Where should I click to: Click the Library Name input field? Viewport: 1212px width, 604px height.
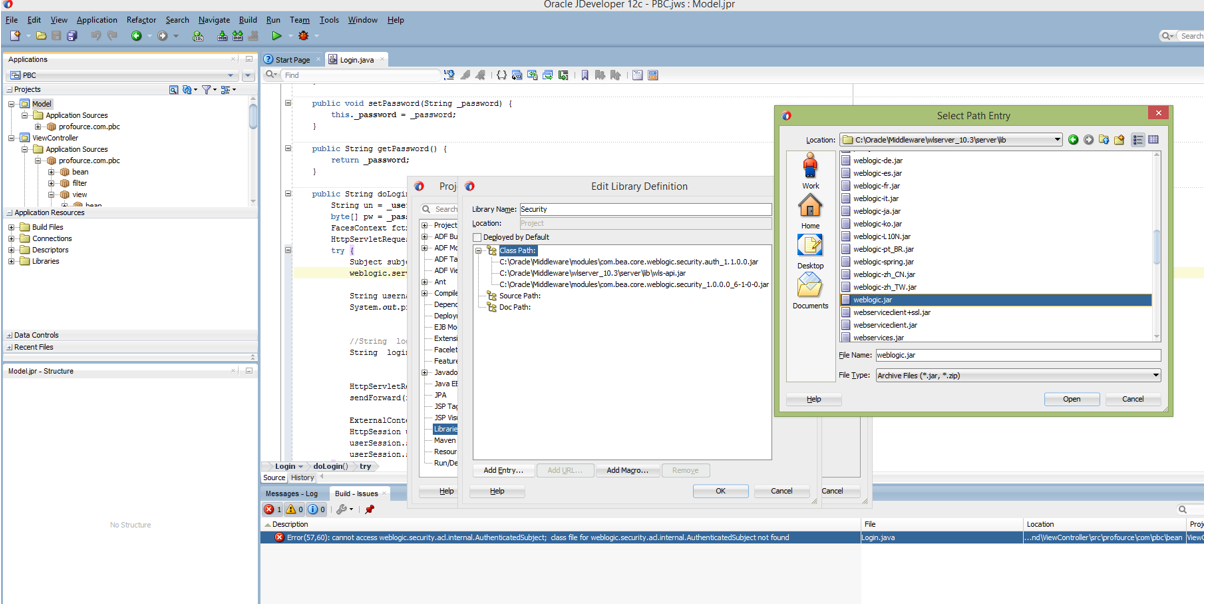tap(645, 209)
